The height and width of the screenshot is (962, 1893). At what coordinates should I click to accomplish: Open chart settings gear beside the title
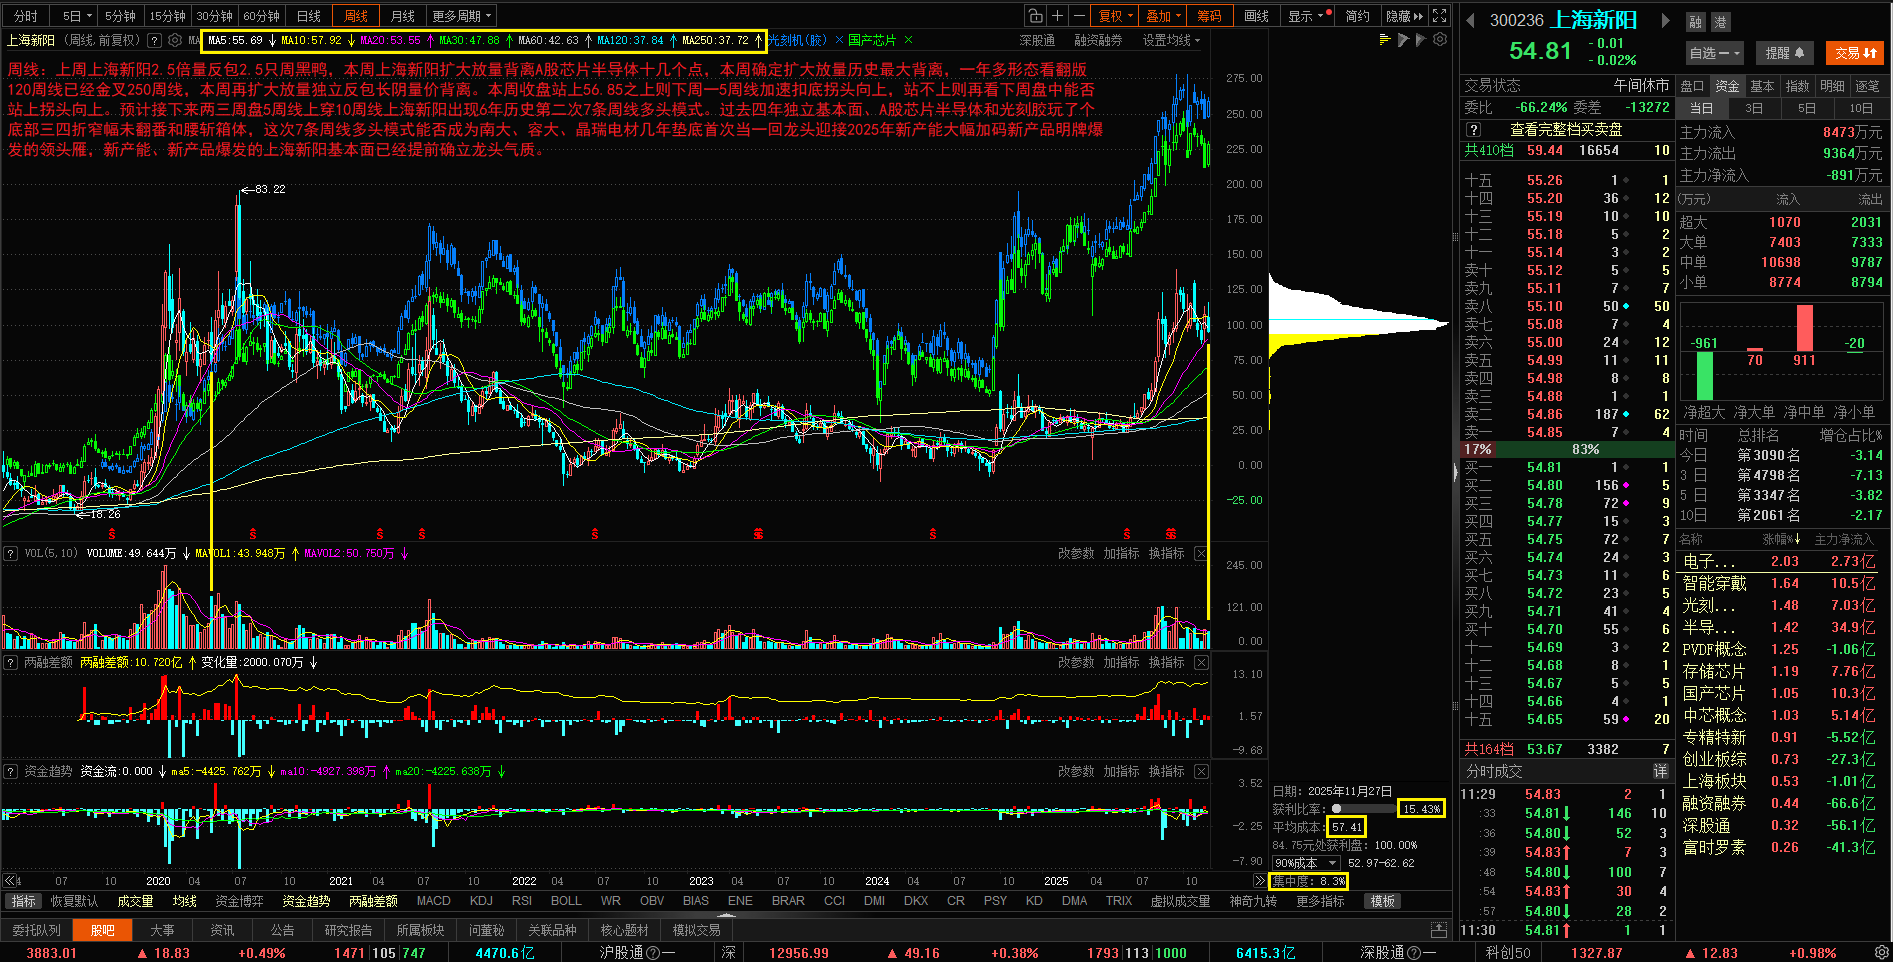175,41
